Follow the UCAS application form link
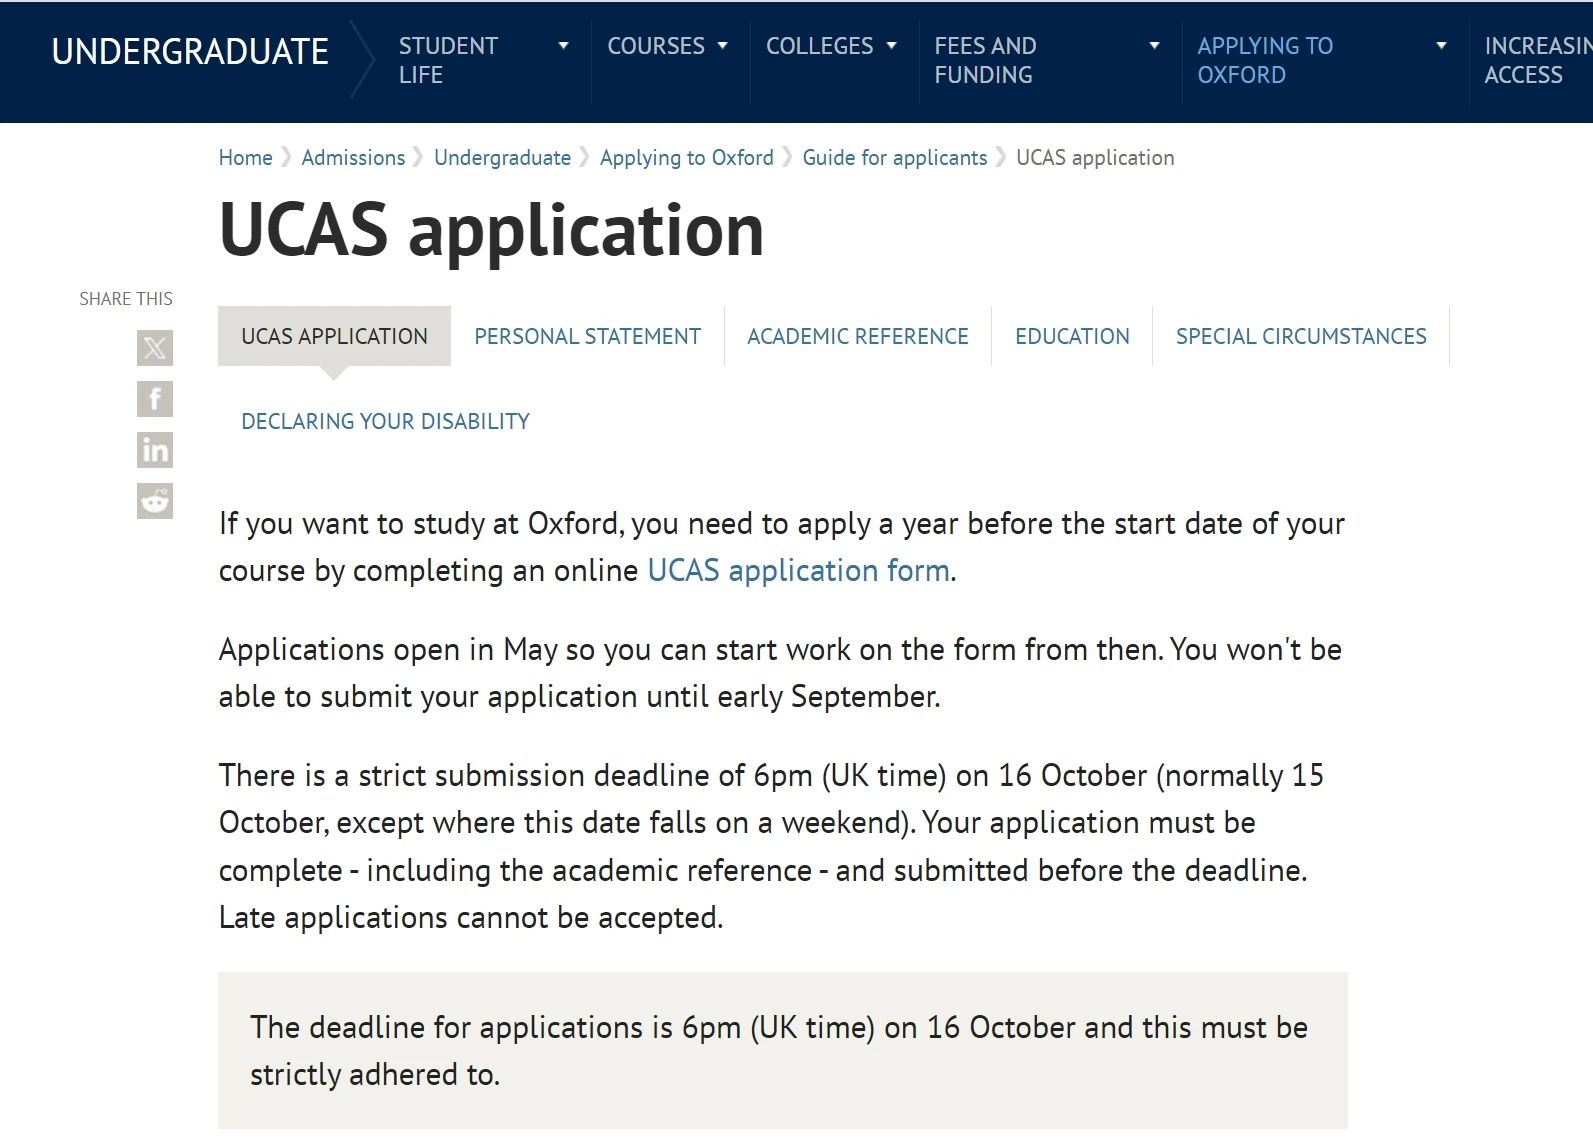The image size is (1593, 1138). [x=798, y=571]
